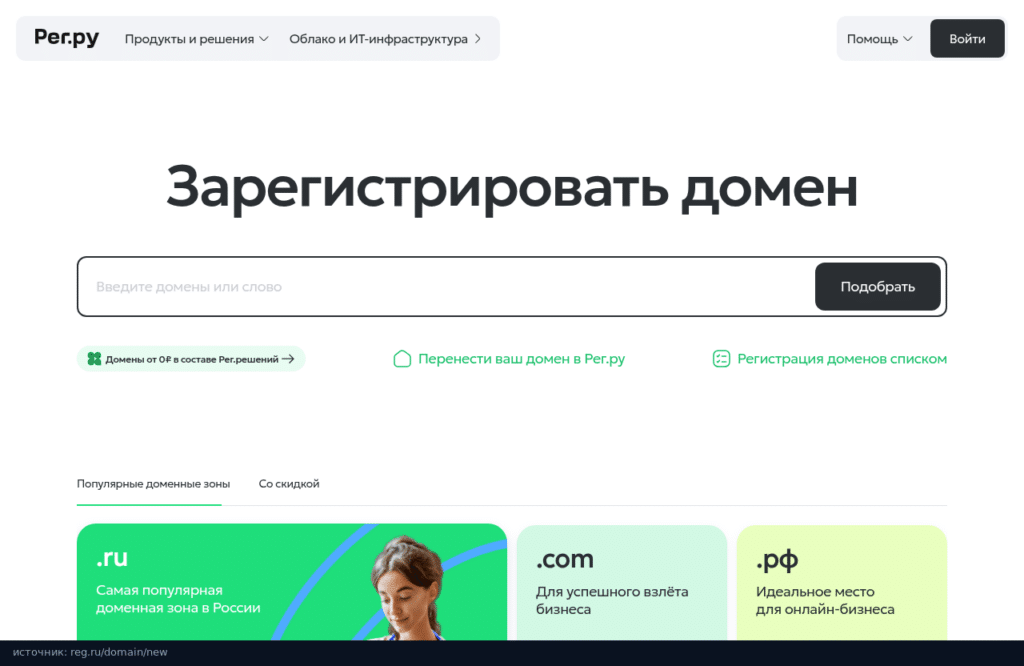This screenshot has width=1024, height=666.
Task: Click house icon beside domain transfer link
Action: coord(402,358)
